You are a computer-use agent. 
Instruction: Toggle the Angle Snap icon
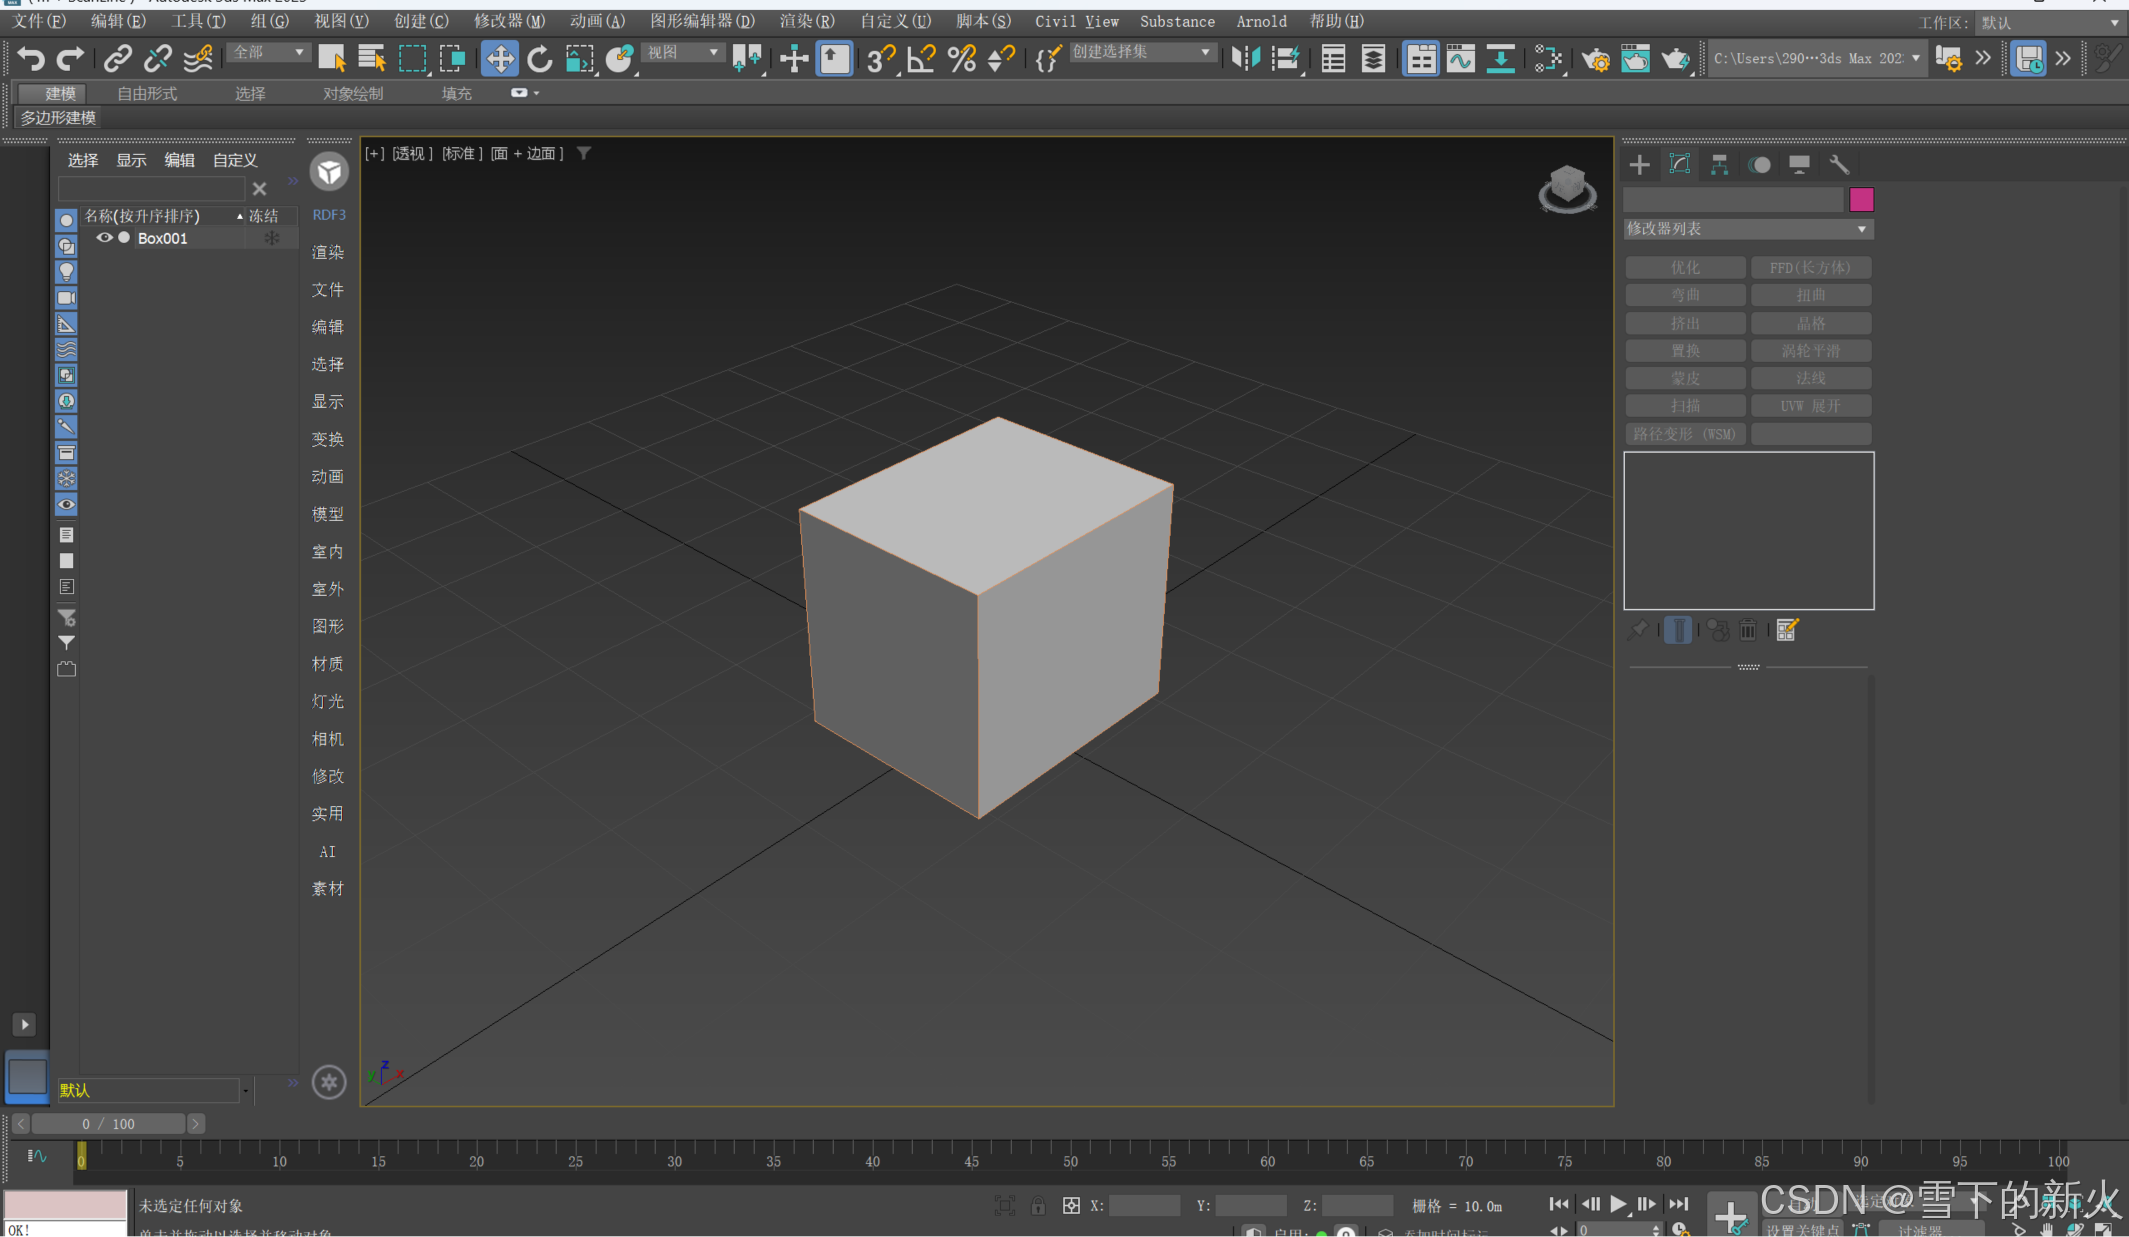pos(920,58)
